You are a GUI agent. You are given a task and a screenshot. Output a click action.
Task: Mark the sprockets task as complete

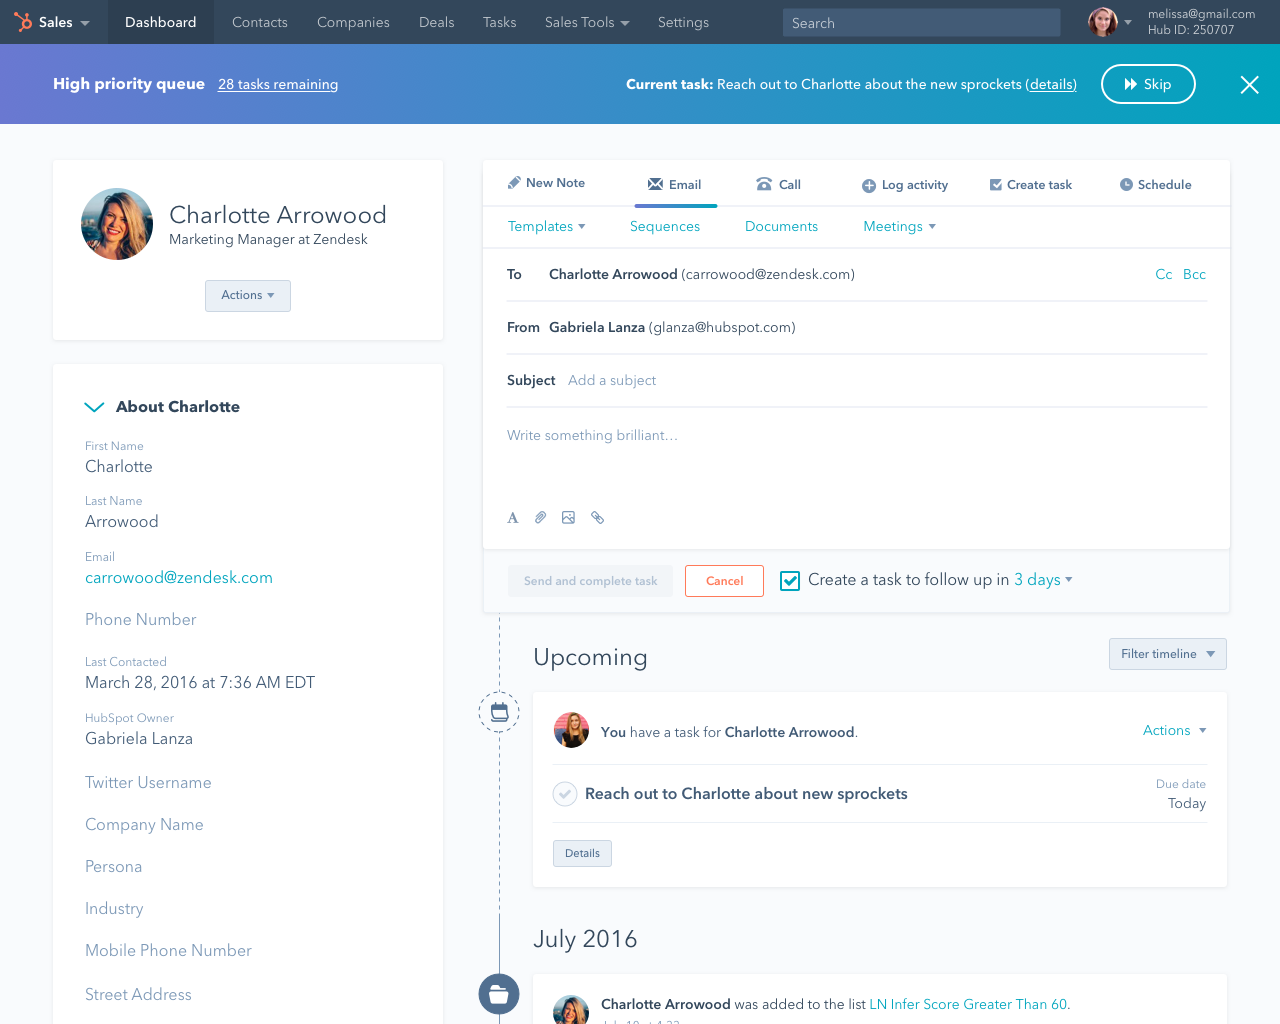tap(564, 793)
